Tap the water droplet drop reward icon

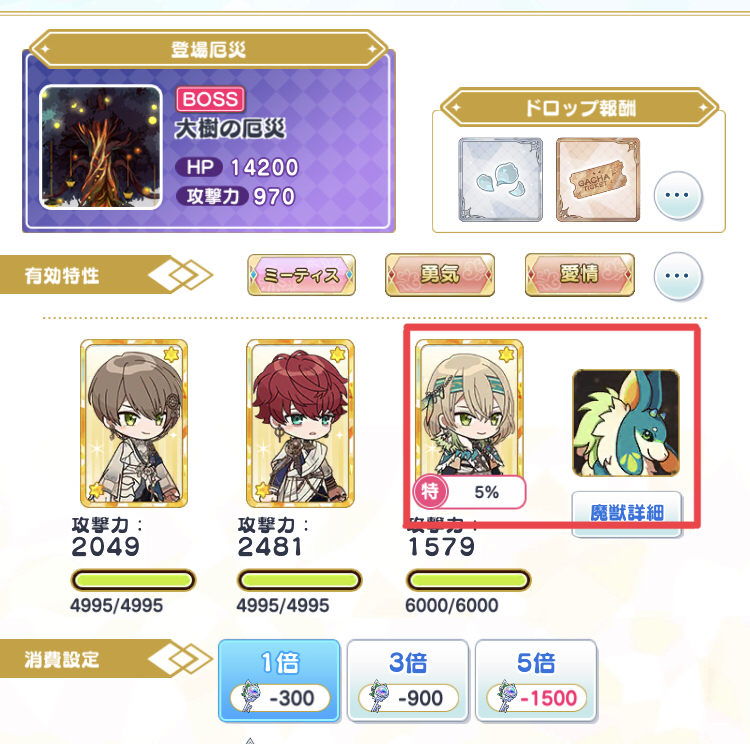click(x=500, y=179)
